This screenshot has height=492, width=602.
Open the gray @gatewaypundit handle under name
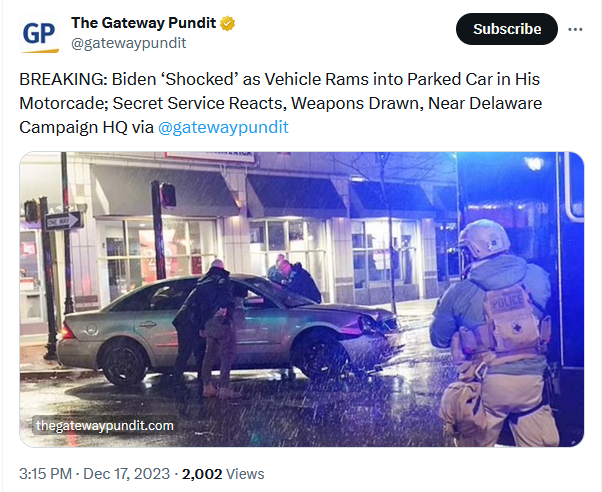[x=129, y=43]
